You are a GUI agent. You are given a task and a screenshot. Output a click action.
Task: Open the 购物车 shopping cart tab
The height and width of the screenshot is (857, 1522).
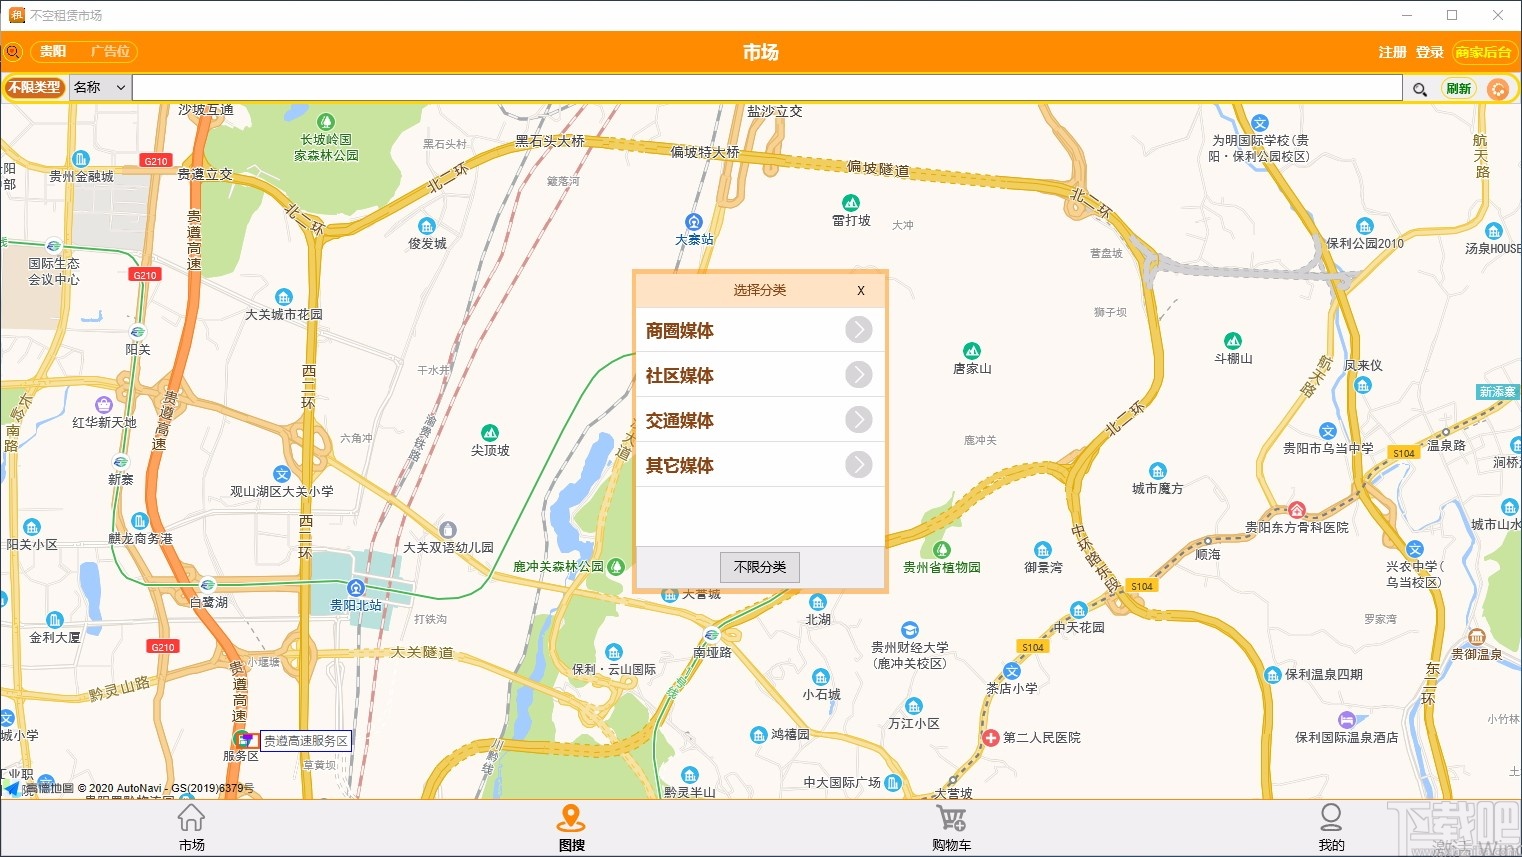click(951, 829)
